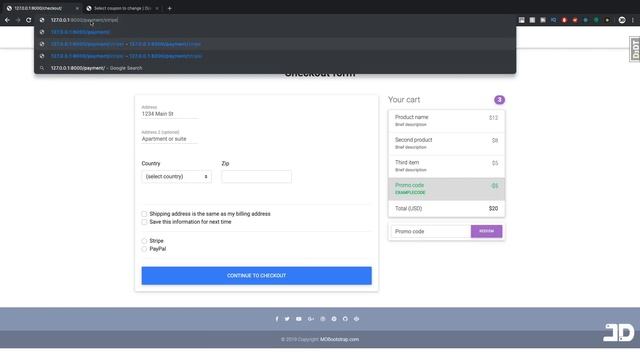Select the Stripe payment option
Image resolution: width=640 pixels, height=360 pixels.
tap(144, 241)
